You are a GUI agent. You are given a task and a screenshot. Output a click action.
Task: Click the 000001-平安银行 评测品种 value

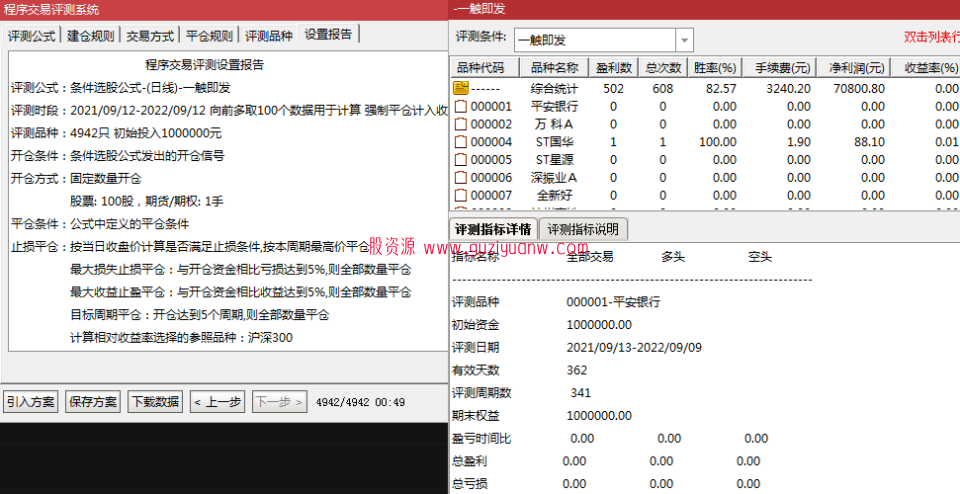tap(613, 302)
